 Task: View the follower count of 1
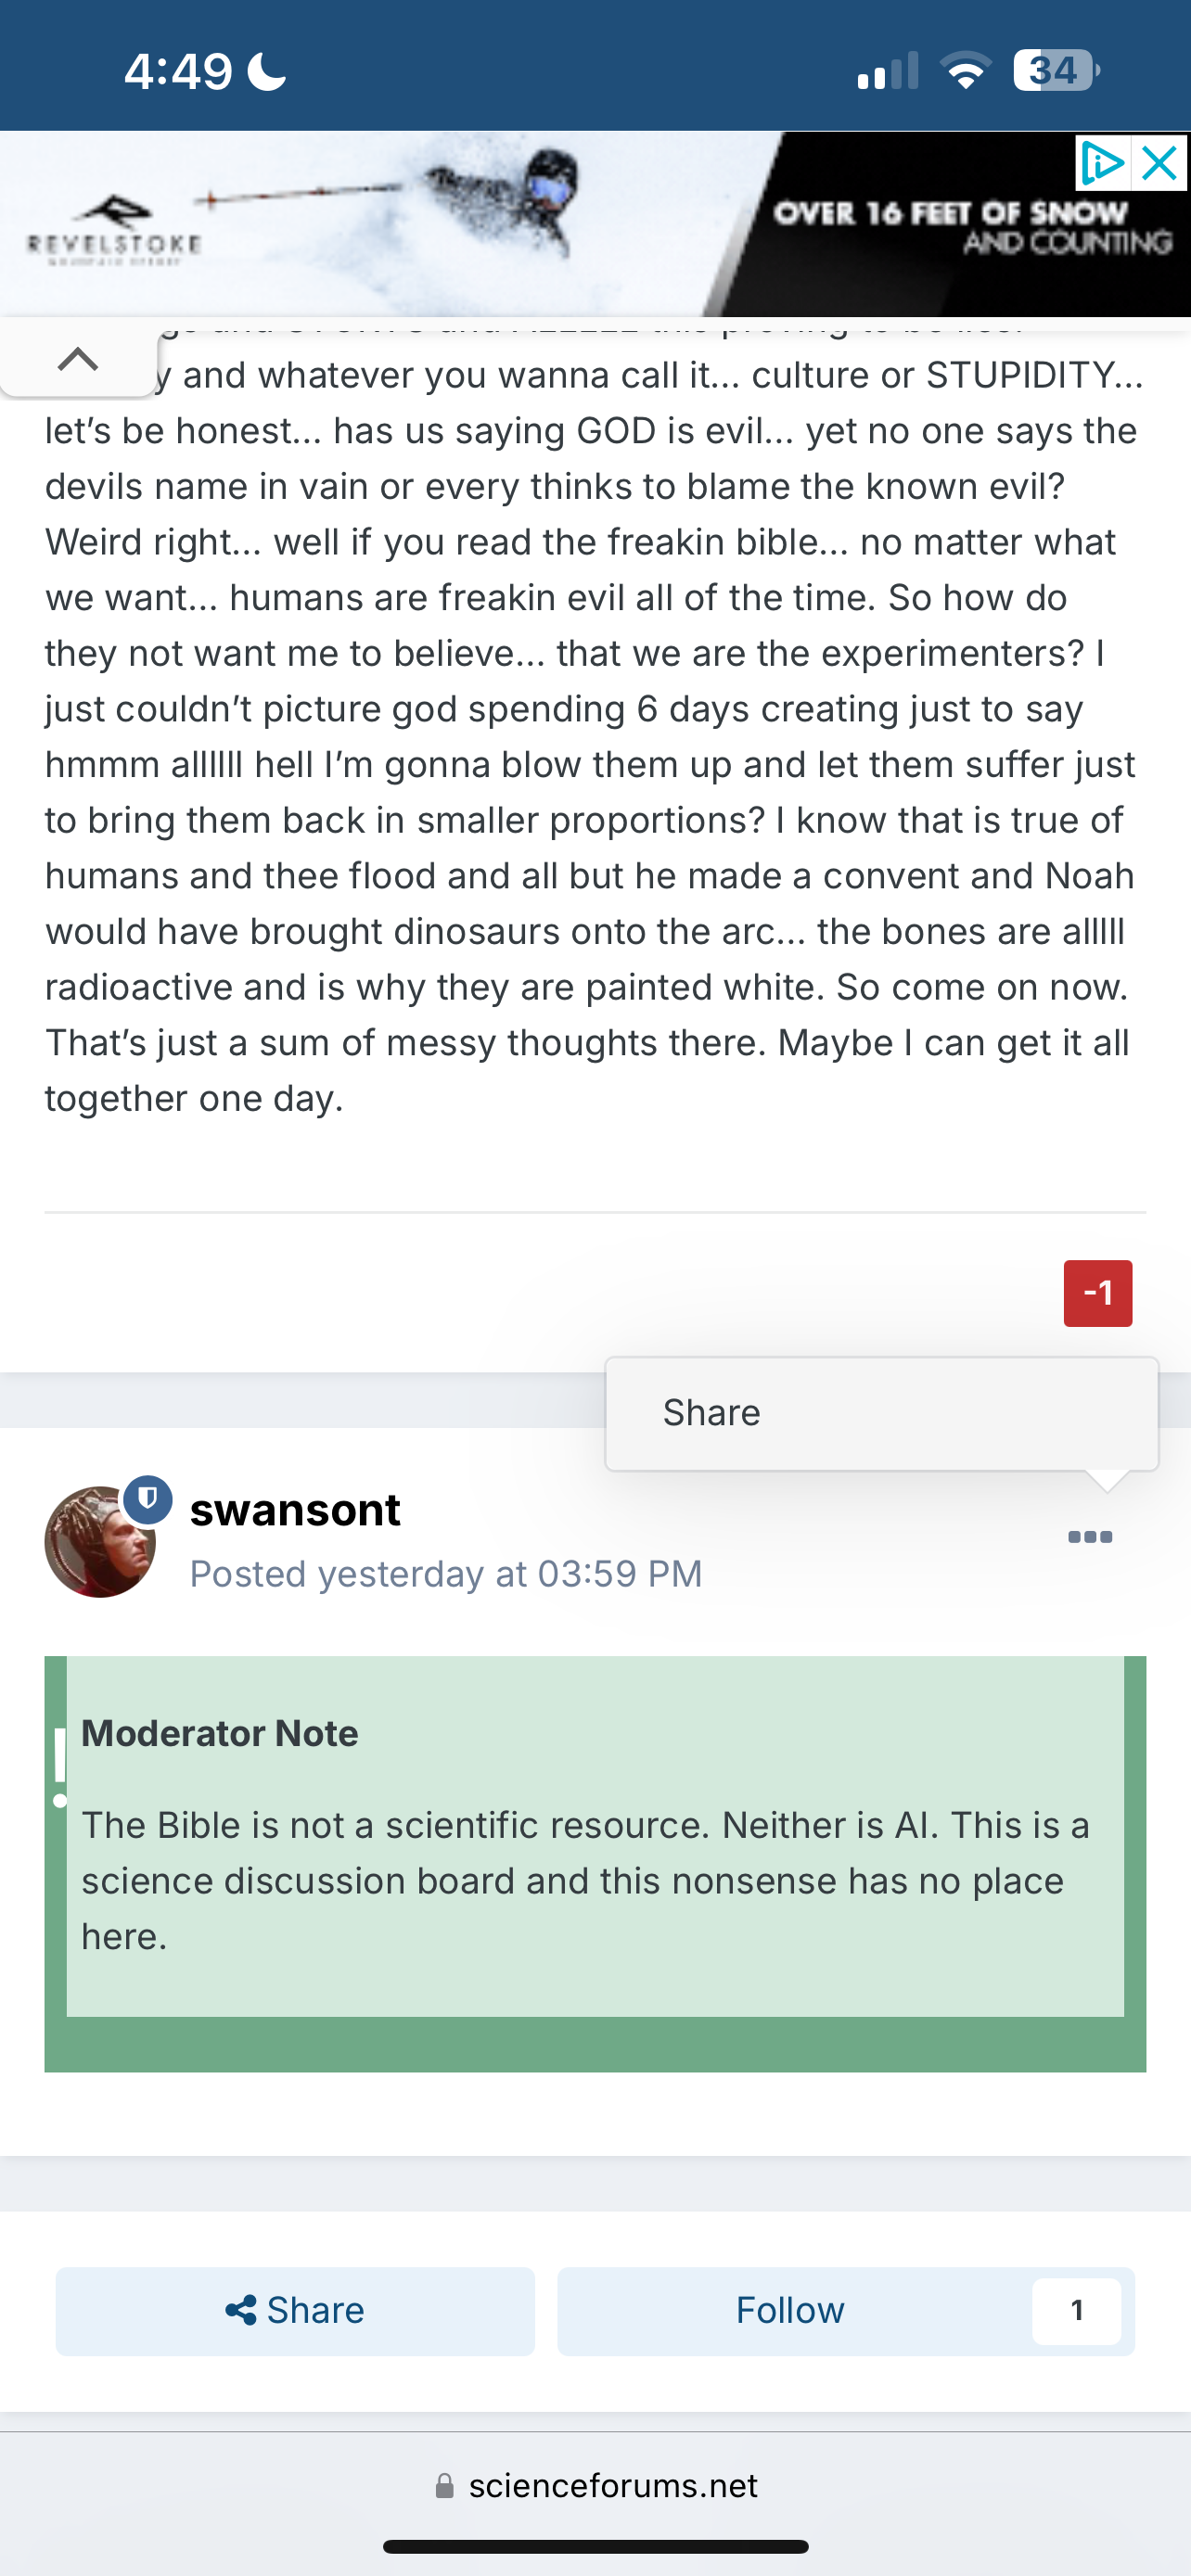(1076, 2311)
